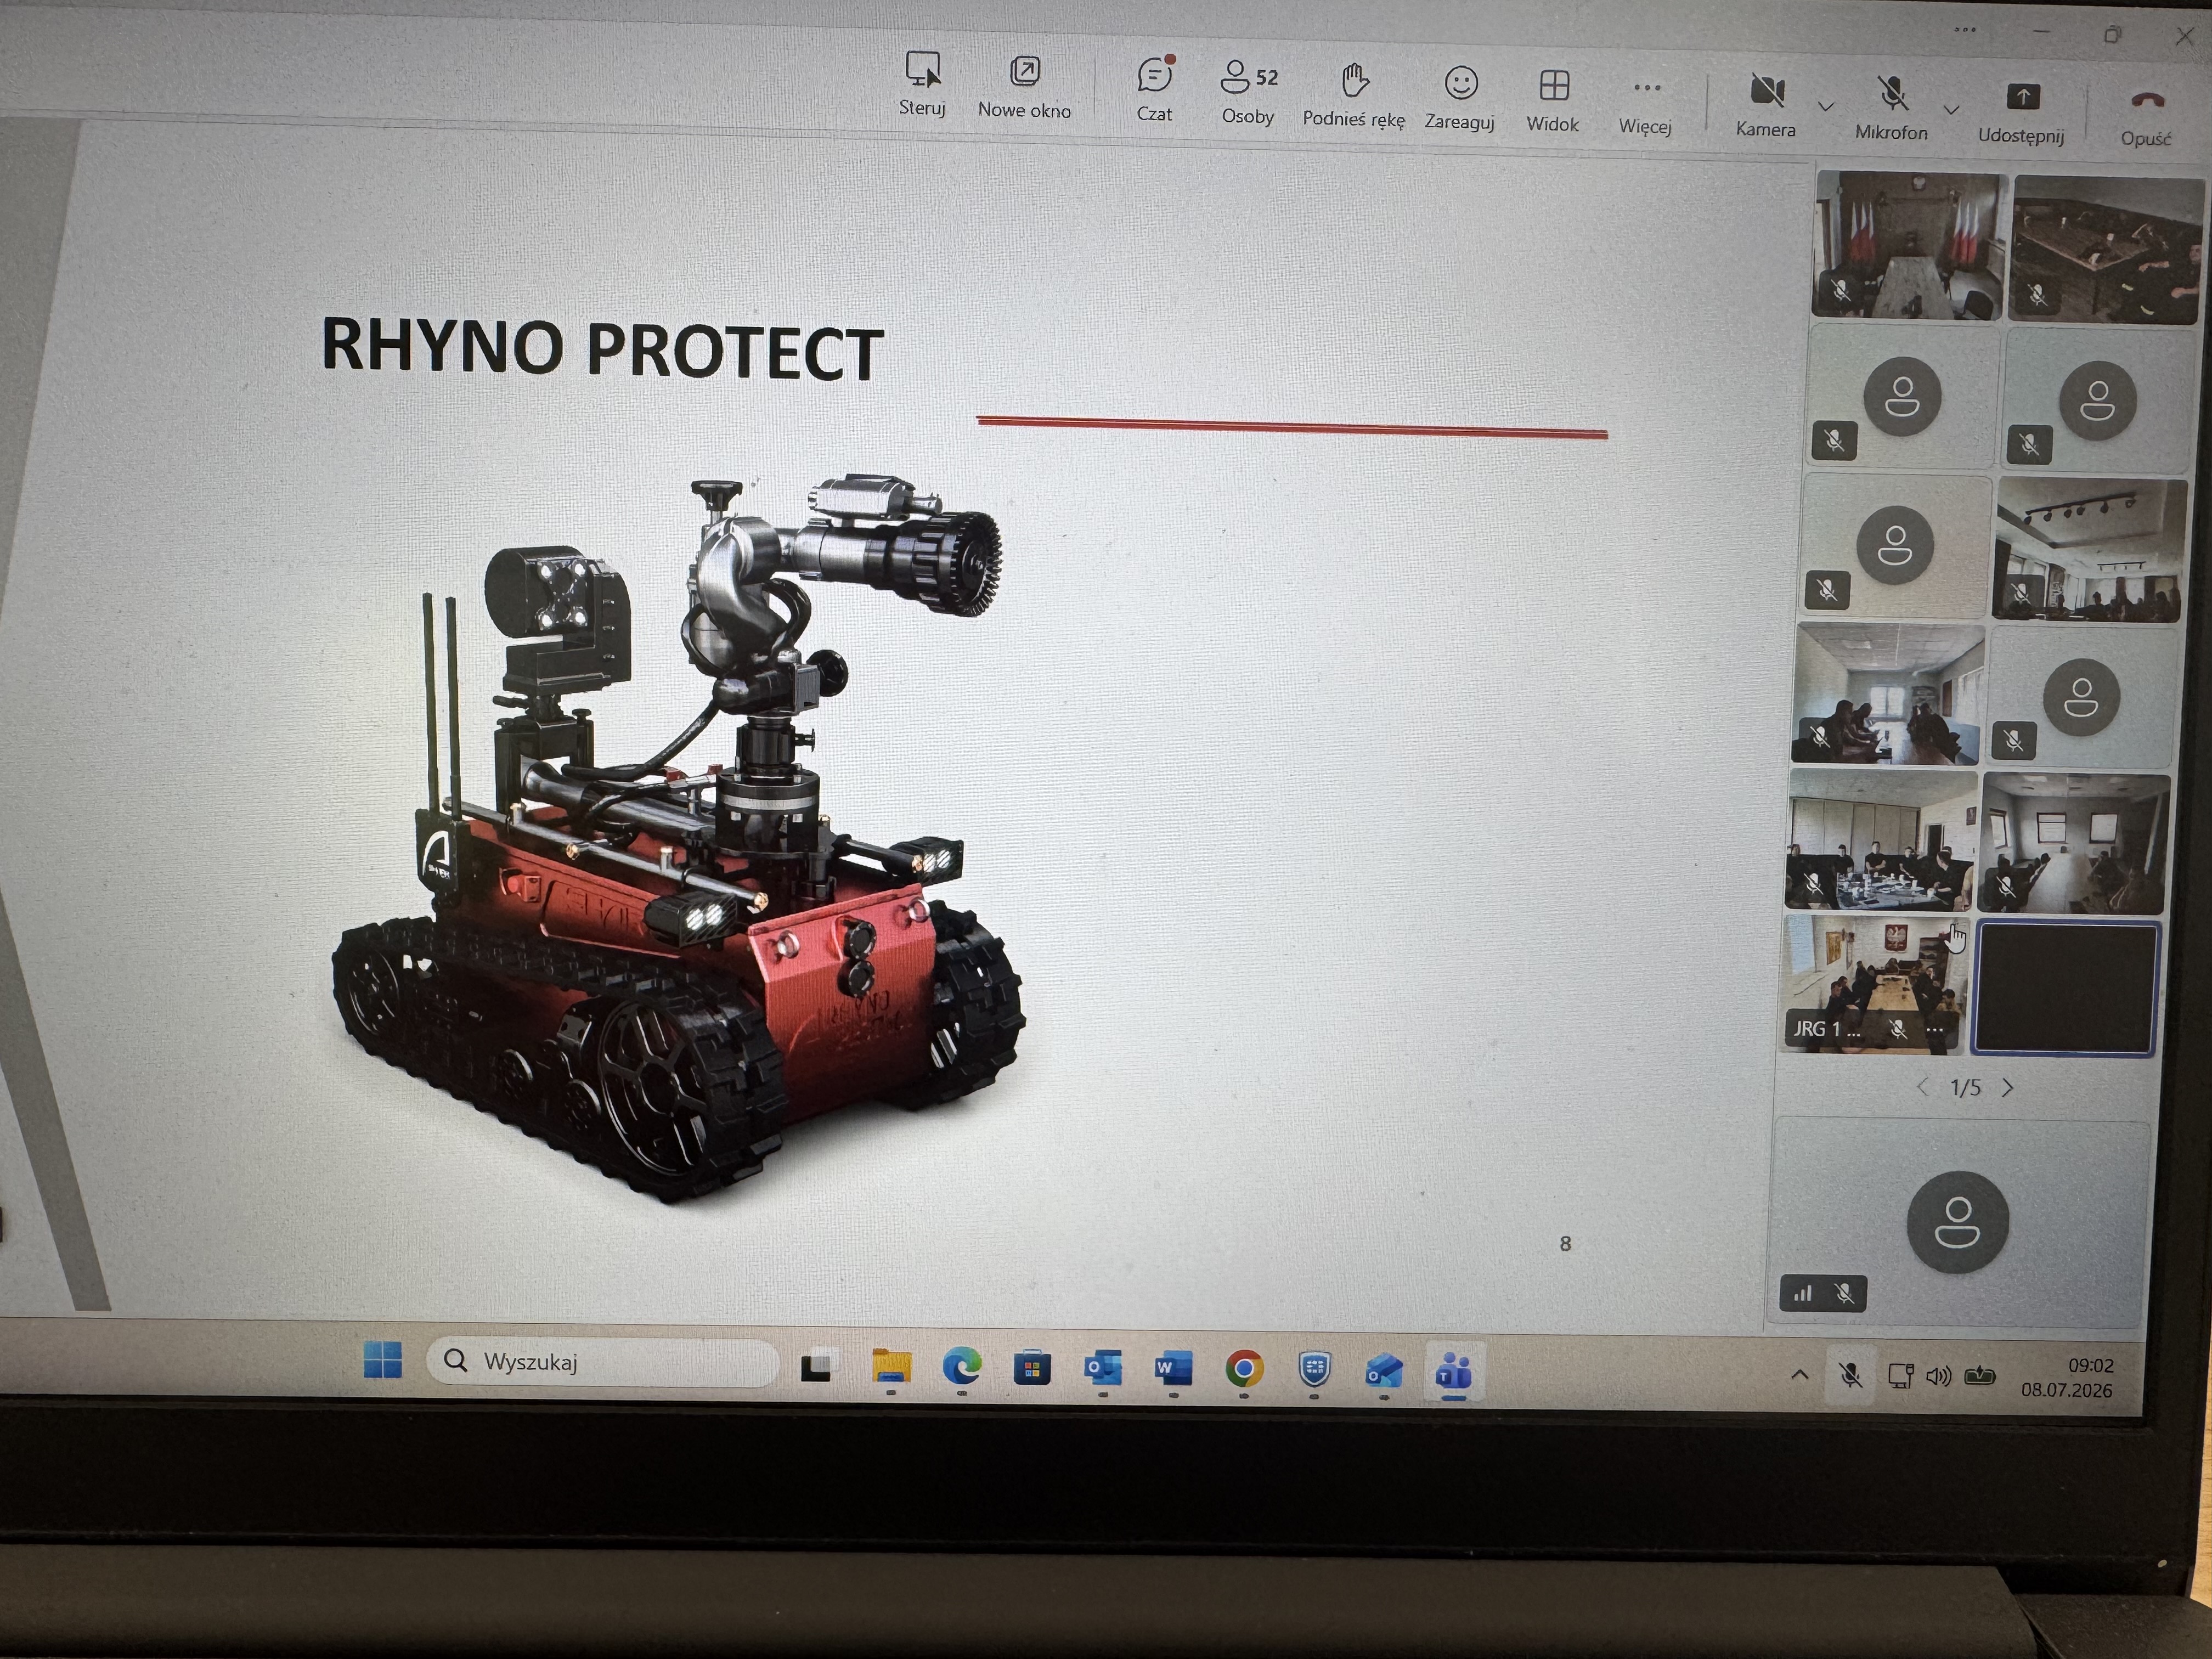Go to the next participant page arrow

(2008, 1088)
